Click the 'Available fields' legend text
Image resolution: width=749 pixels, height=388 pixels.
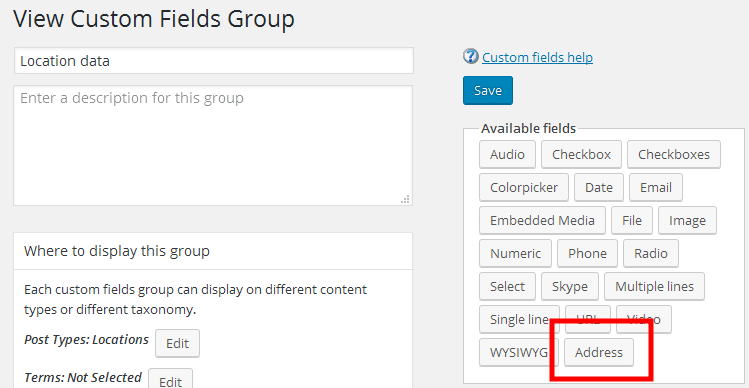pyautogui.click(x=528, y=128)
